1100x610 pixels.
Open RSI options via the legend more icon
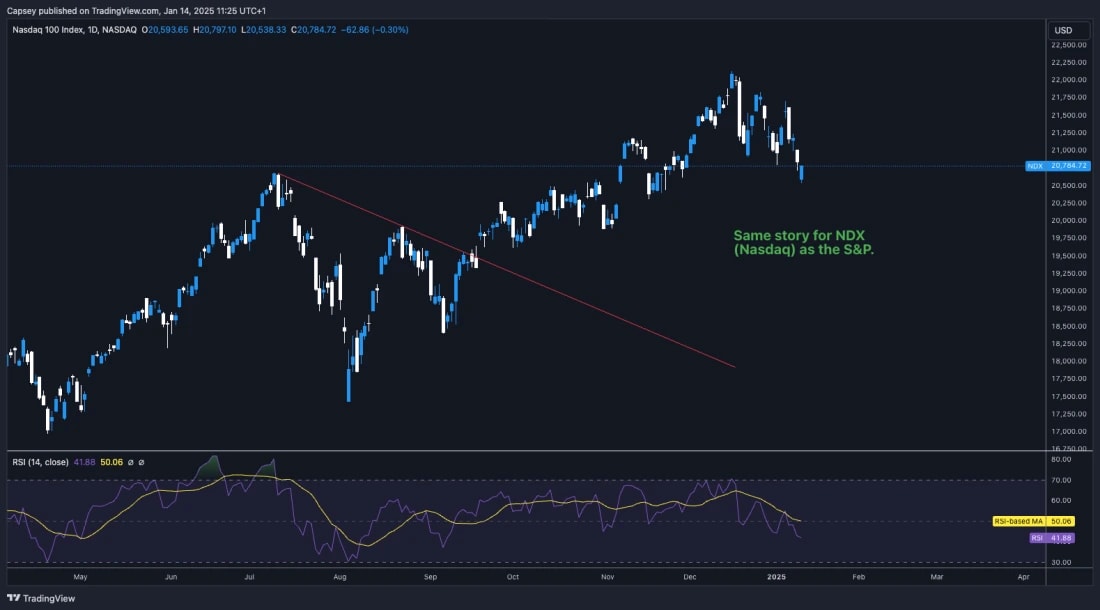pyautogui.click(x=143, y=462)
